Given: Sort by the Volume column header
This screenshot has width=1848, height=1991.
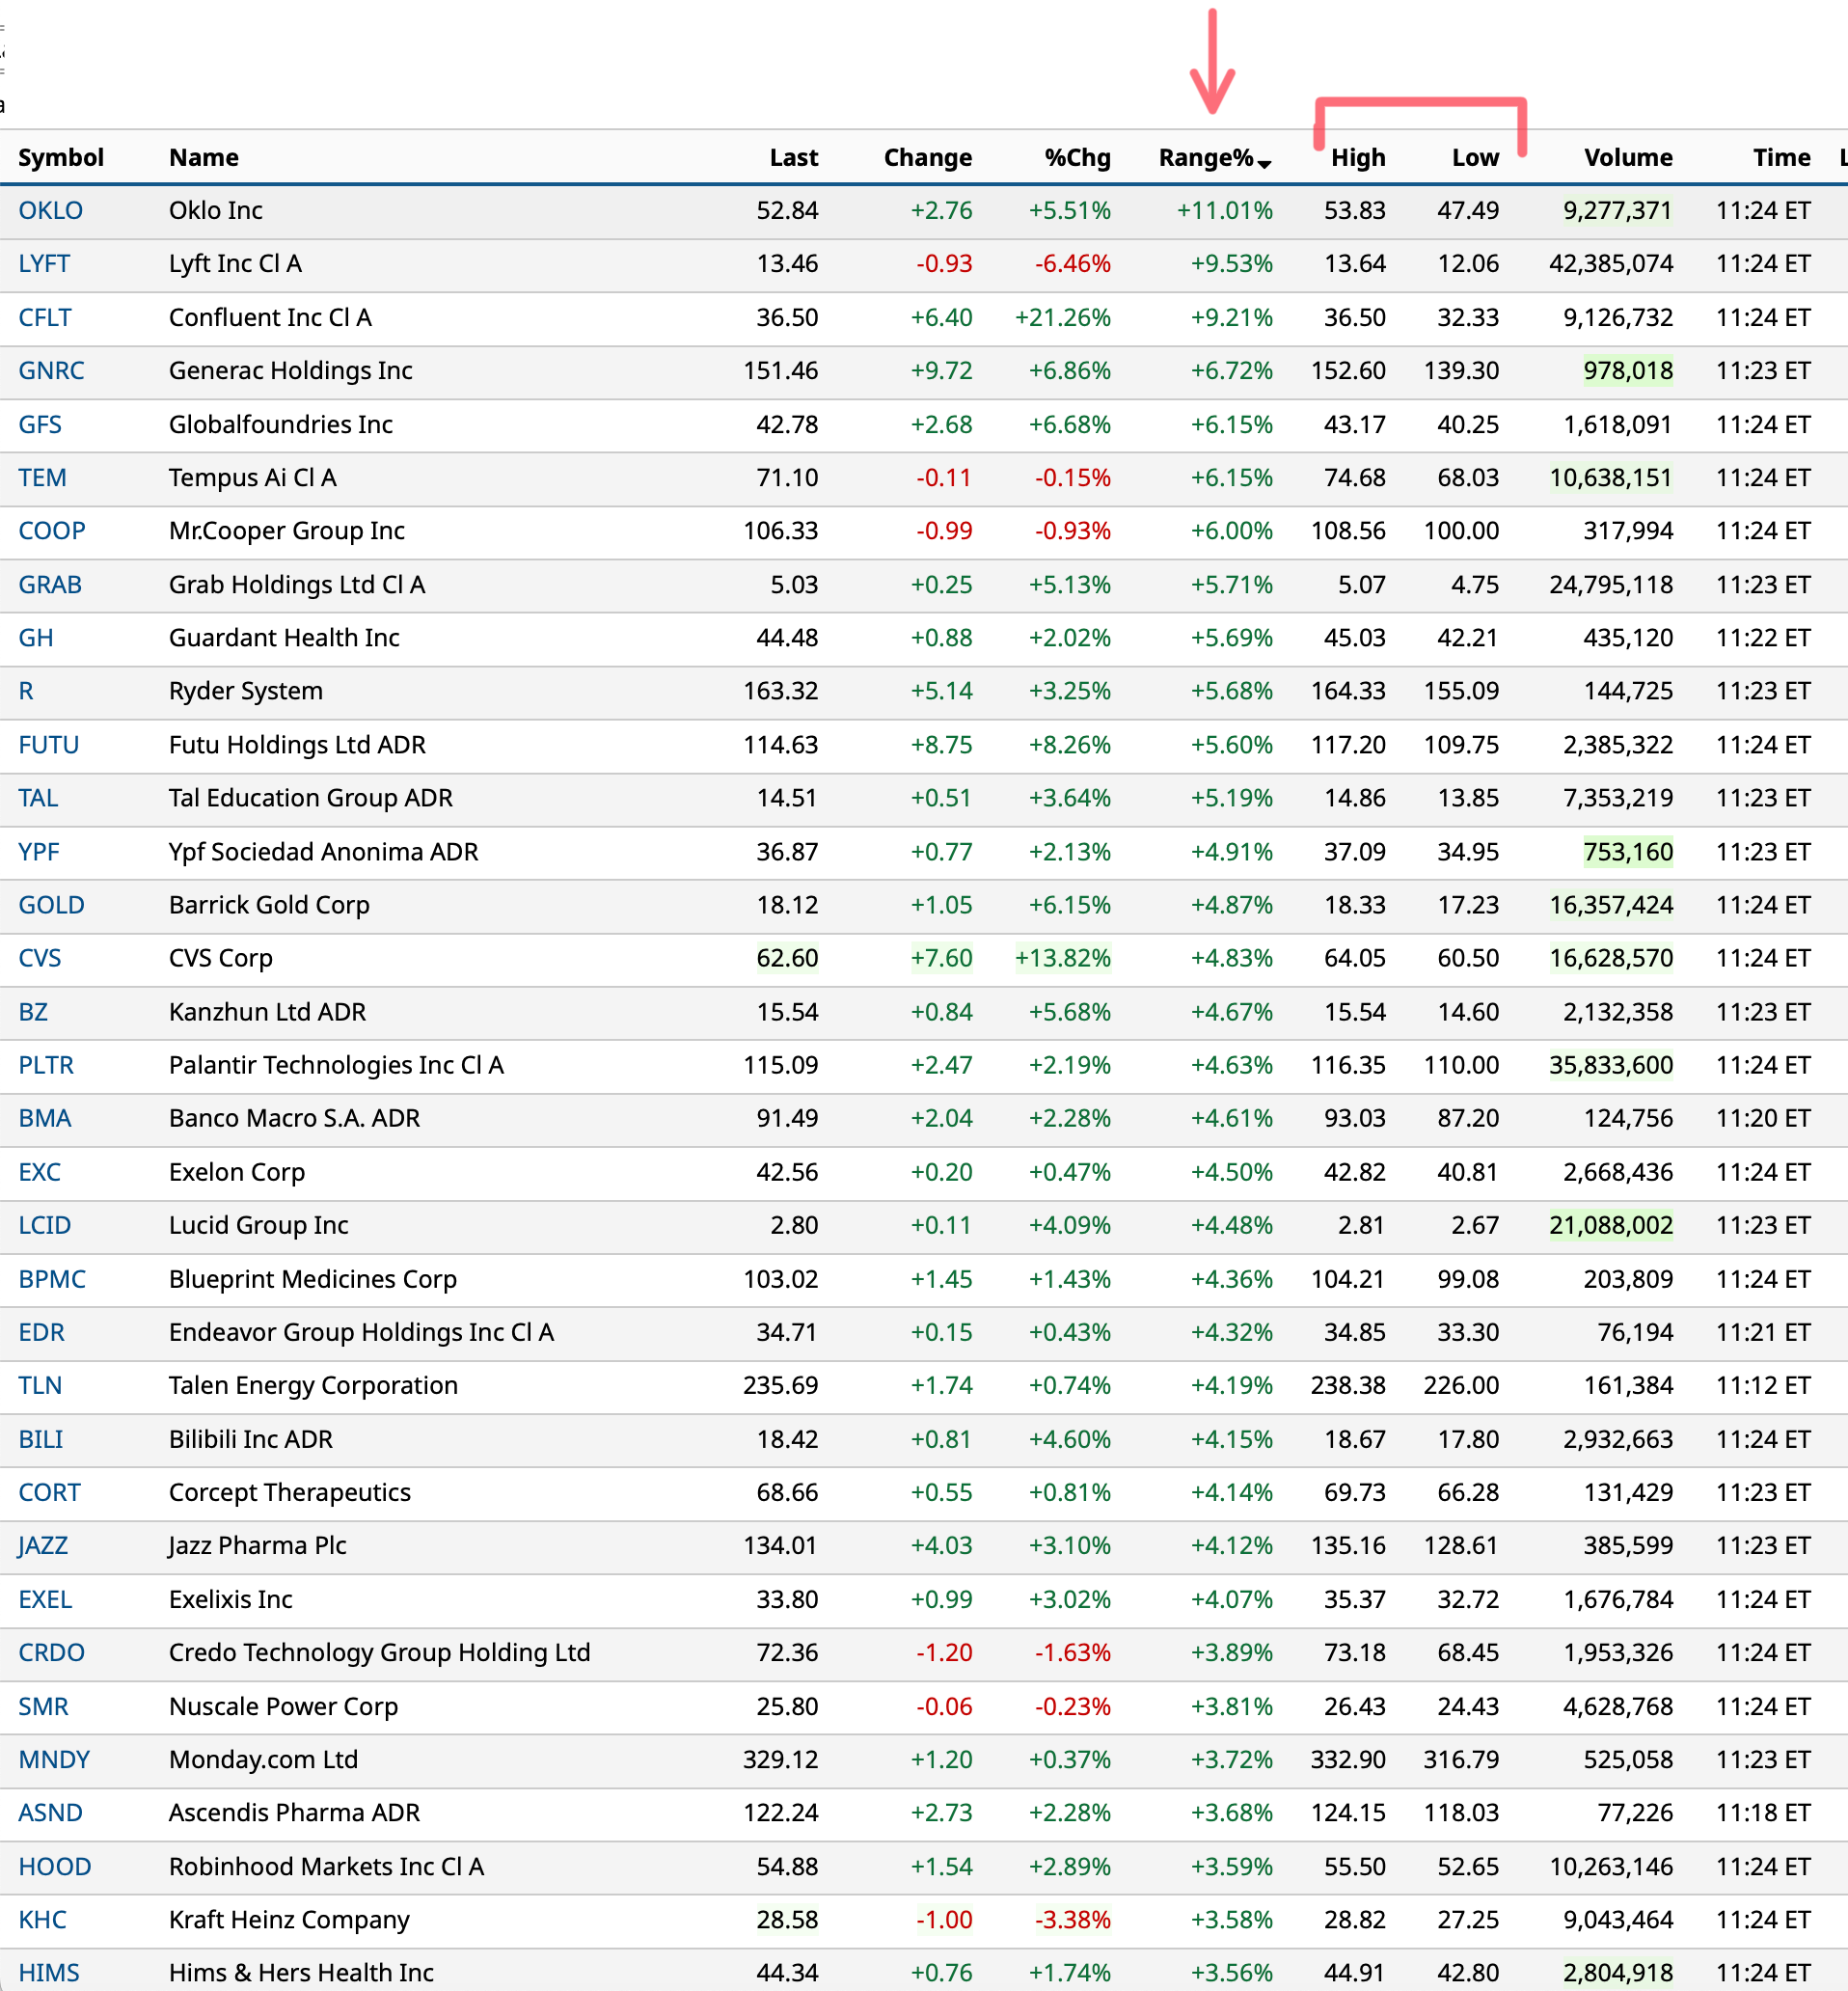Looking at the screenshot, I should [x=1627, y=158].
